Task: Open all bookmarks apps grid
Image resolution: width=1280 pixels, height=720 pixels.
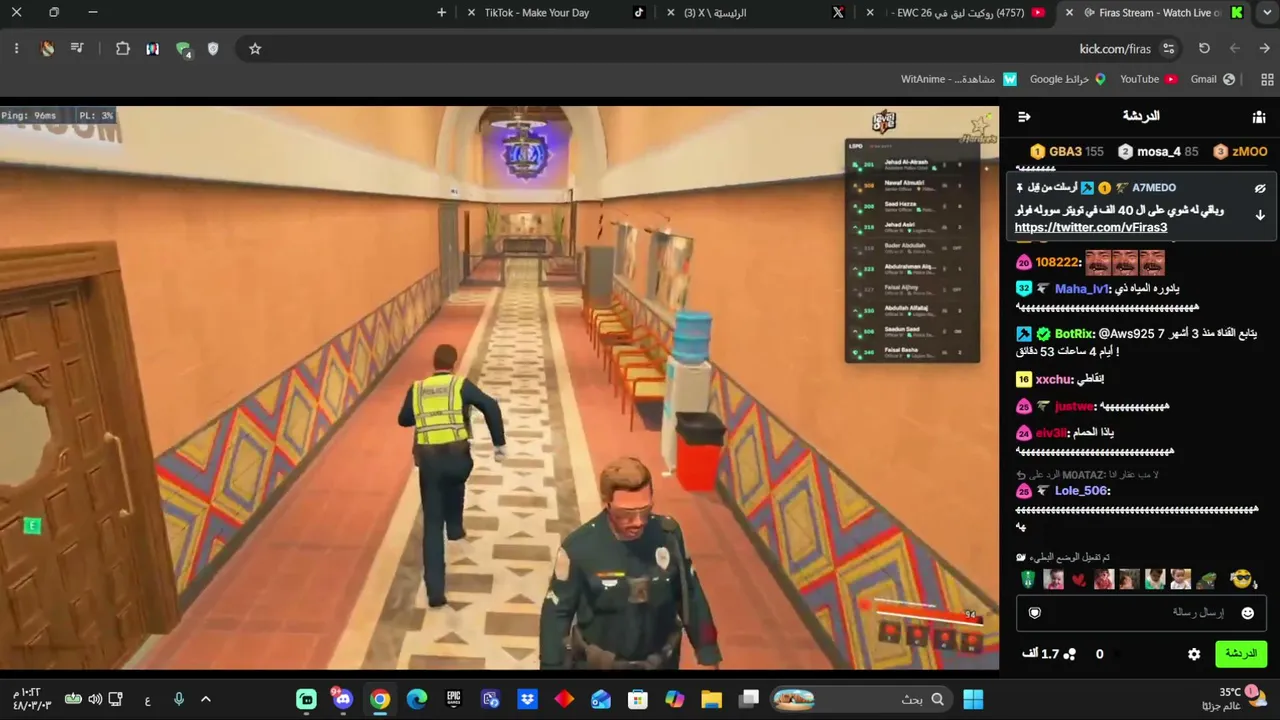Action: tap(1267, 79)
